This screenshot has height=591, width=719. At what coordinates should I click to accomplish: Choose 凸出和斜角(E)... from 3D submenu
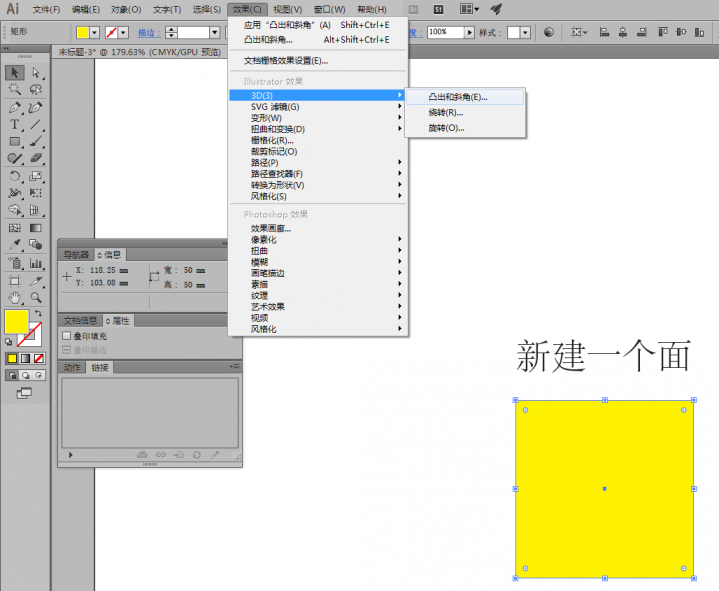click(x=458, y=97)
